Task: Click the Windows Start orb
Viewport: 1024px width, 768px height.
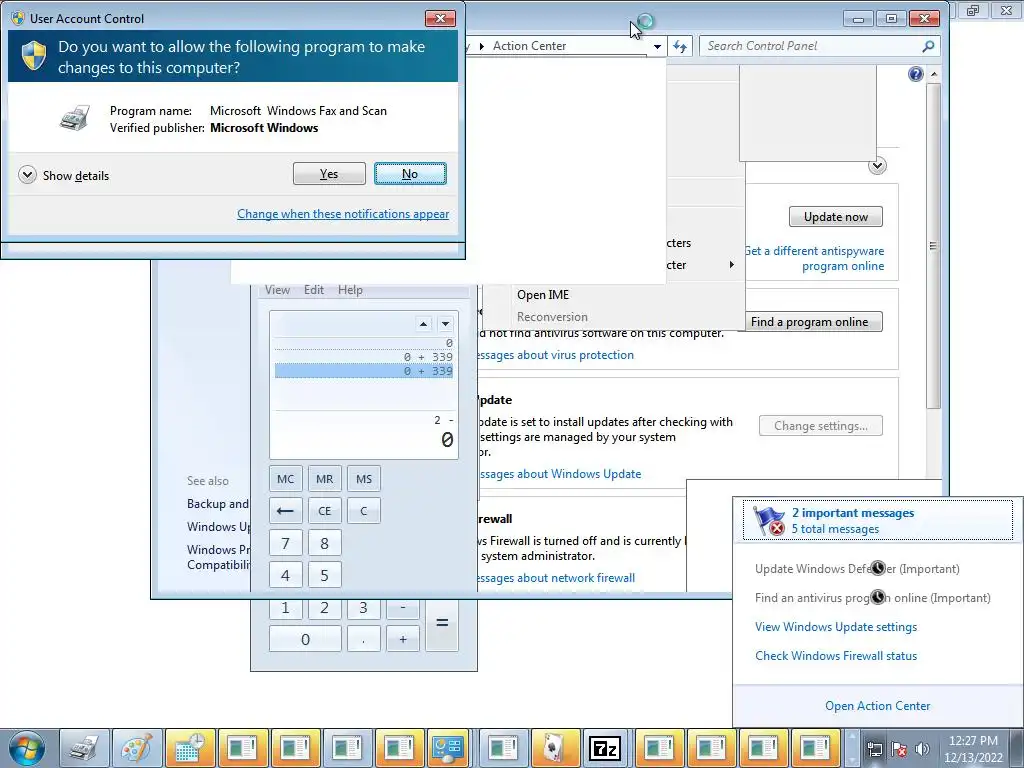Action: 27,748
